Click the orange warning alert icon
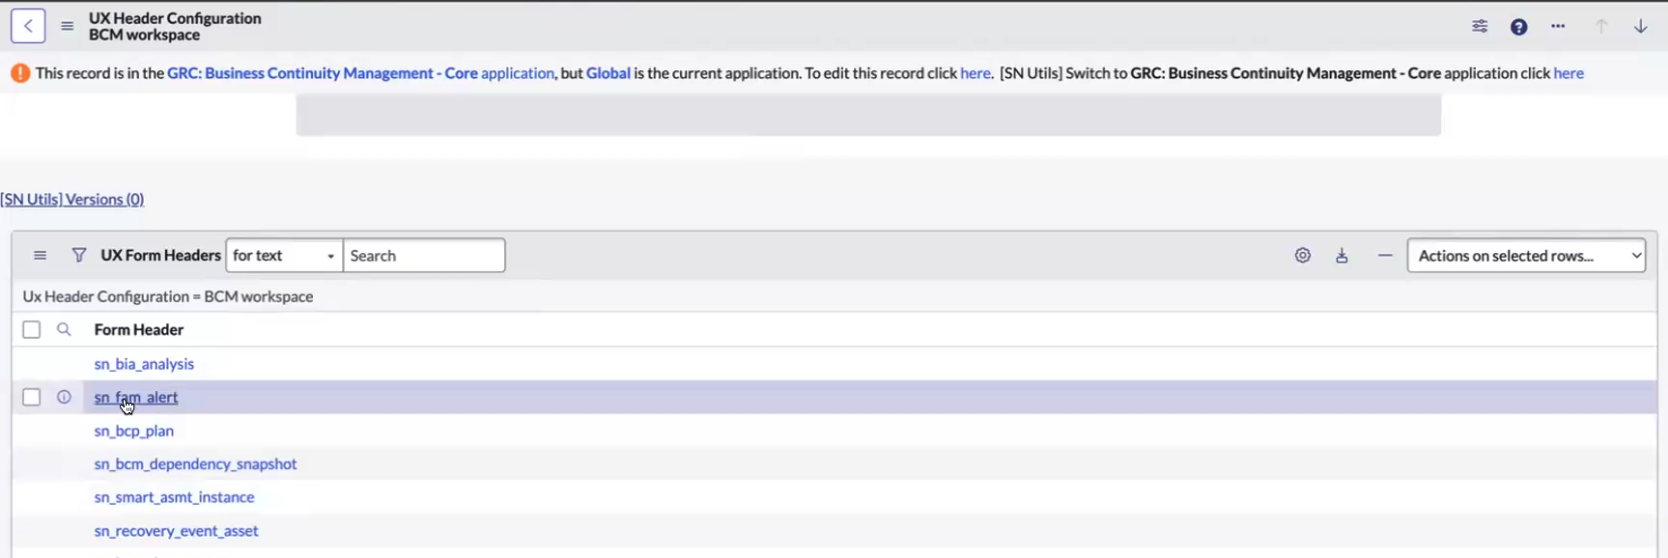The image size is (1668, 558). (20, 73)
